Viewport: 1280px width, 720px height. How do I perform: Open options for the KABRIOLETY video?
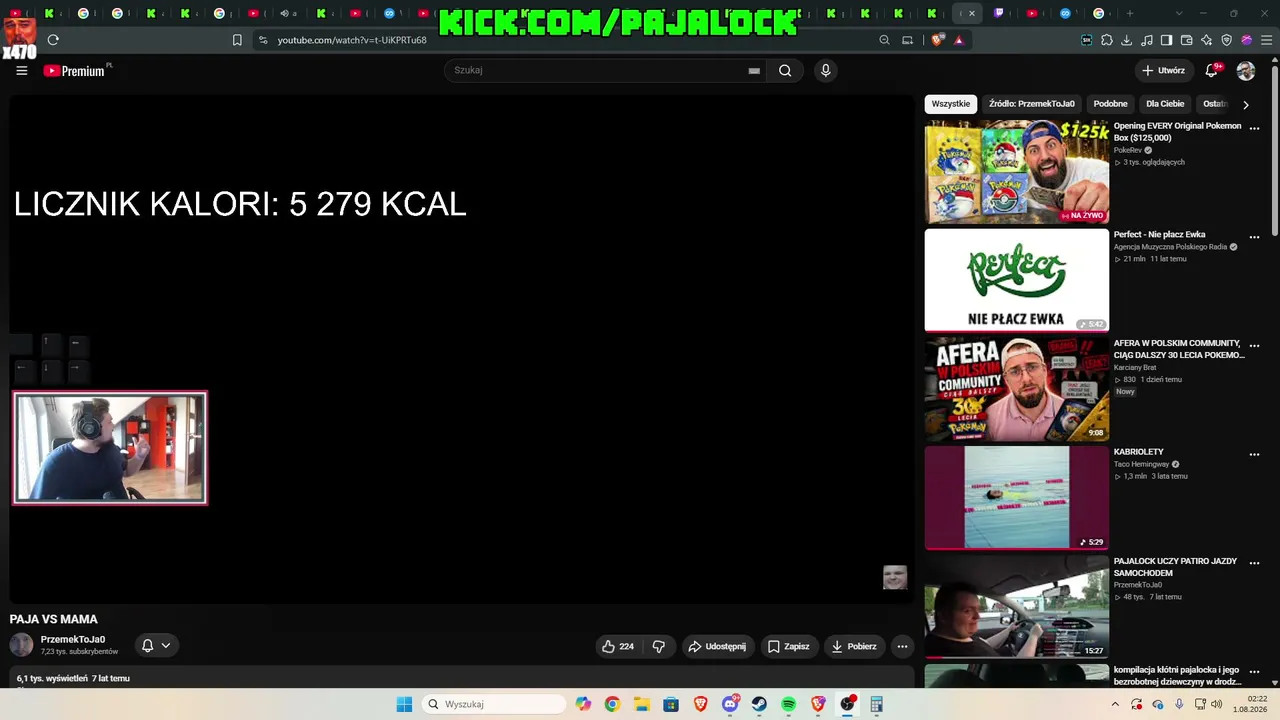[1254, 454]
